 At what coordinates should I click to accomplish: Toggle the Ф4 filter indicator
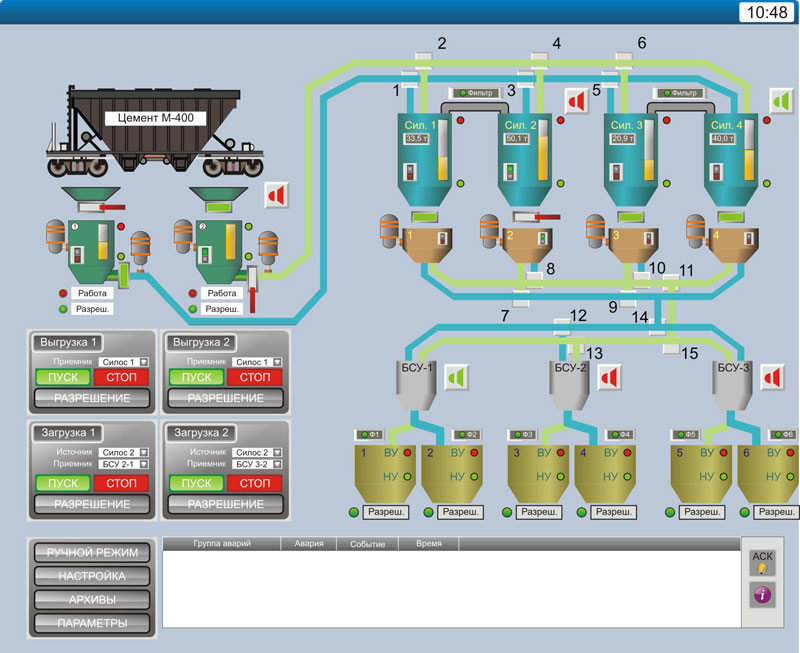[x=619, y=434]
